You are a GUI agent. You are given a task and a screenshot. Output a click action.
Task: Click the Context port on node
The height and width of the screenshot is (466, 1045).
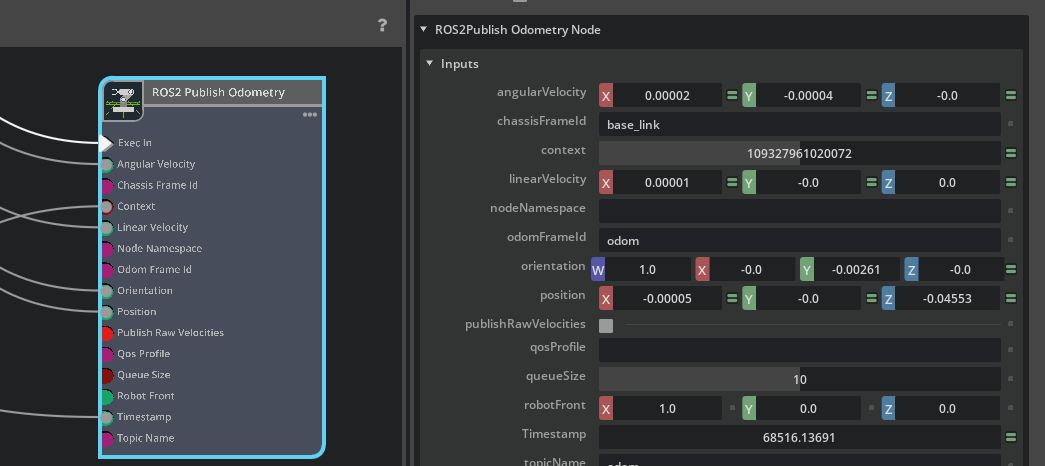tap(106, 207)
